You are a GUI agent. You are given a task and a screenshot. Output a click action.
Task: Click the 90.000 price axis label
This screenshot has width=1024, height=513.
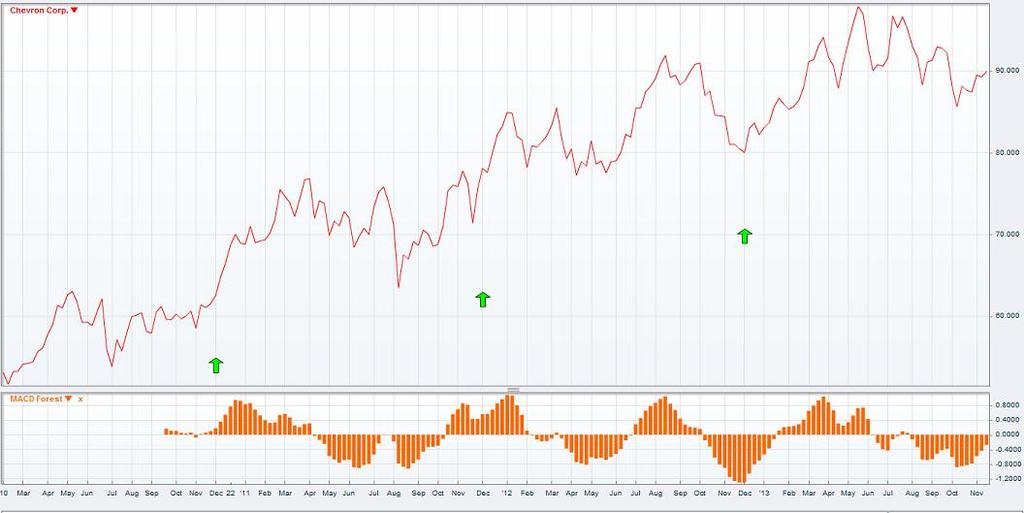click(x=1006, y=71)
